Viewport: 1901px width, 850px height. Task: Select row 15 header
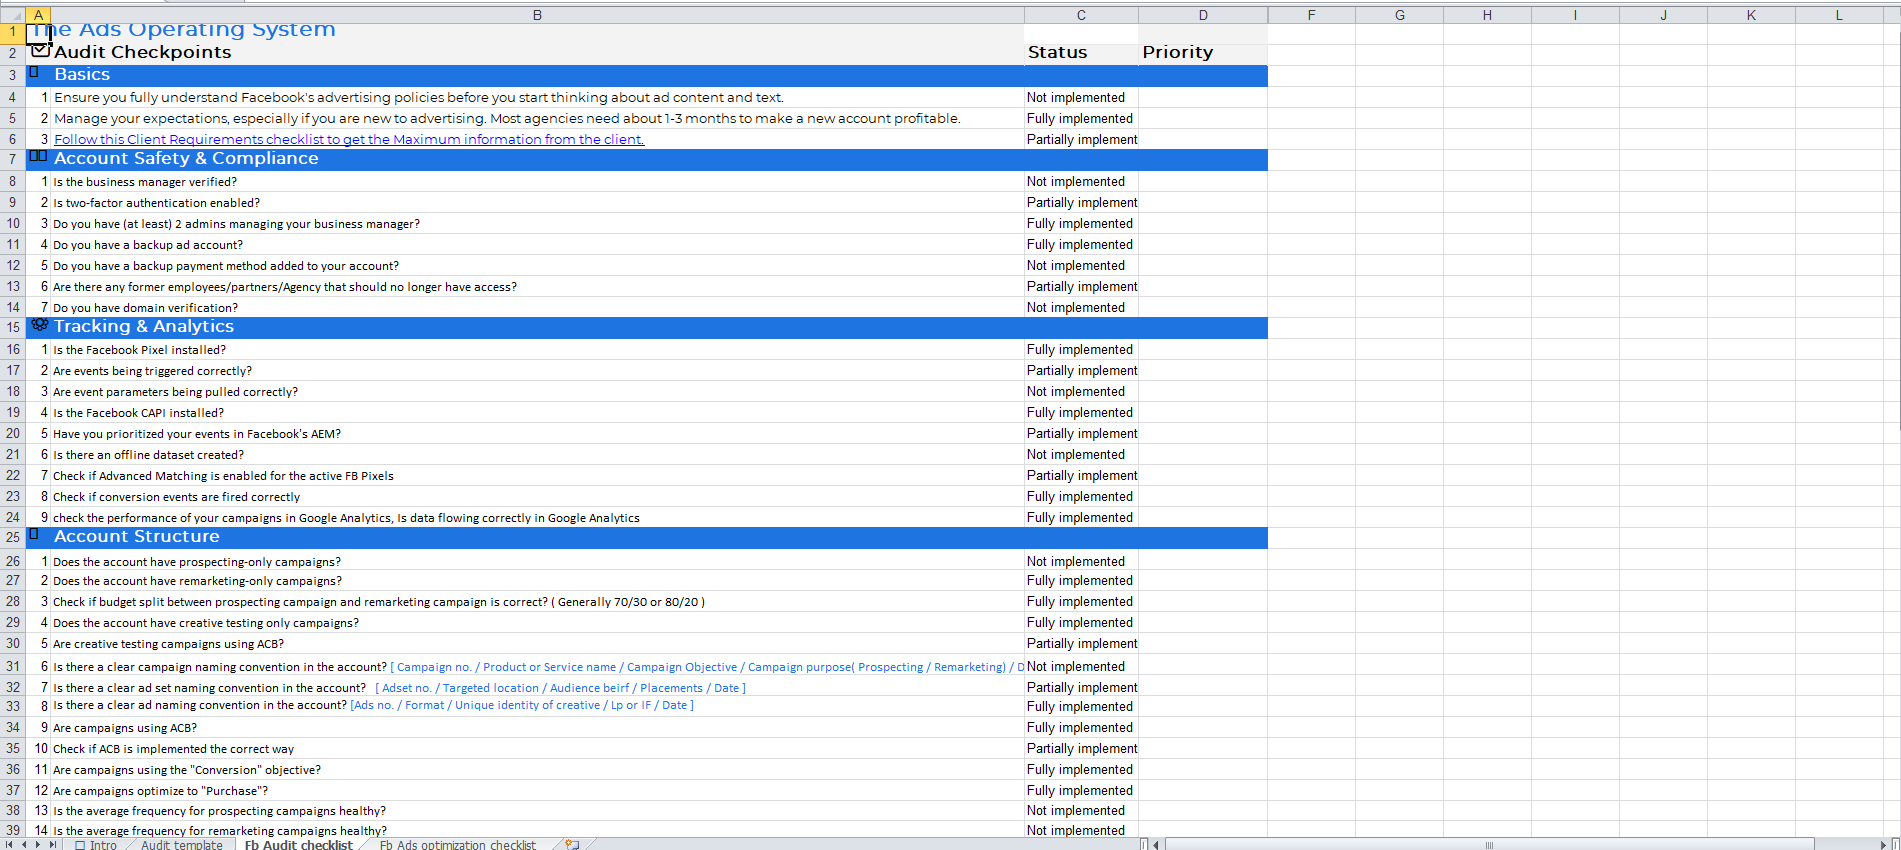tap(13, 327)
